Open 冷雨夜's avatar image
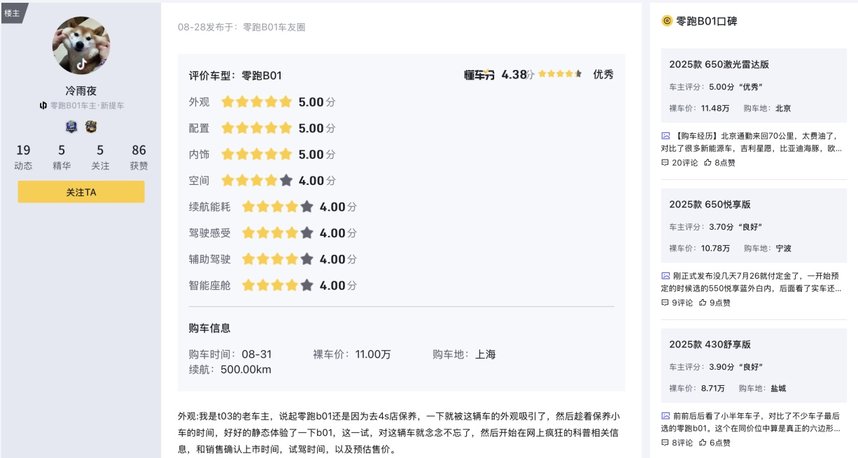 click(x=81, y=45)
